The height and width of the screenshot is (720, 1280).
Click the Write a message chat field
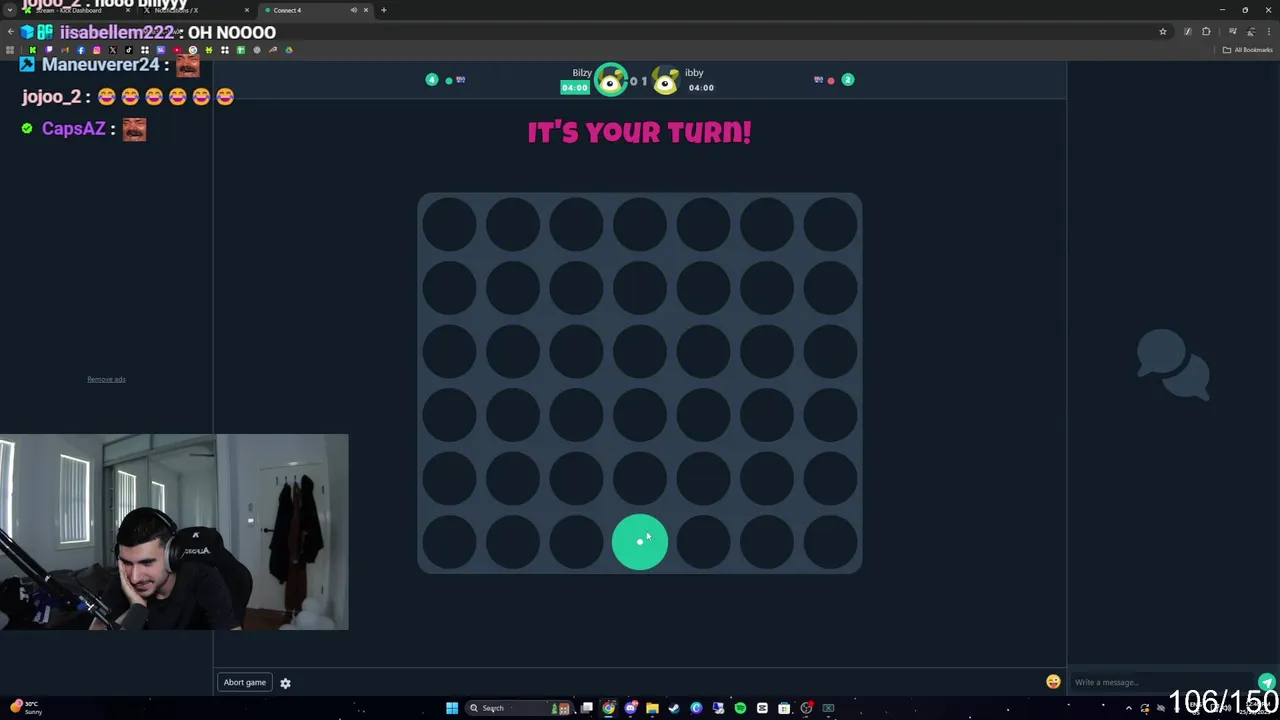pos(1163,682)
